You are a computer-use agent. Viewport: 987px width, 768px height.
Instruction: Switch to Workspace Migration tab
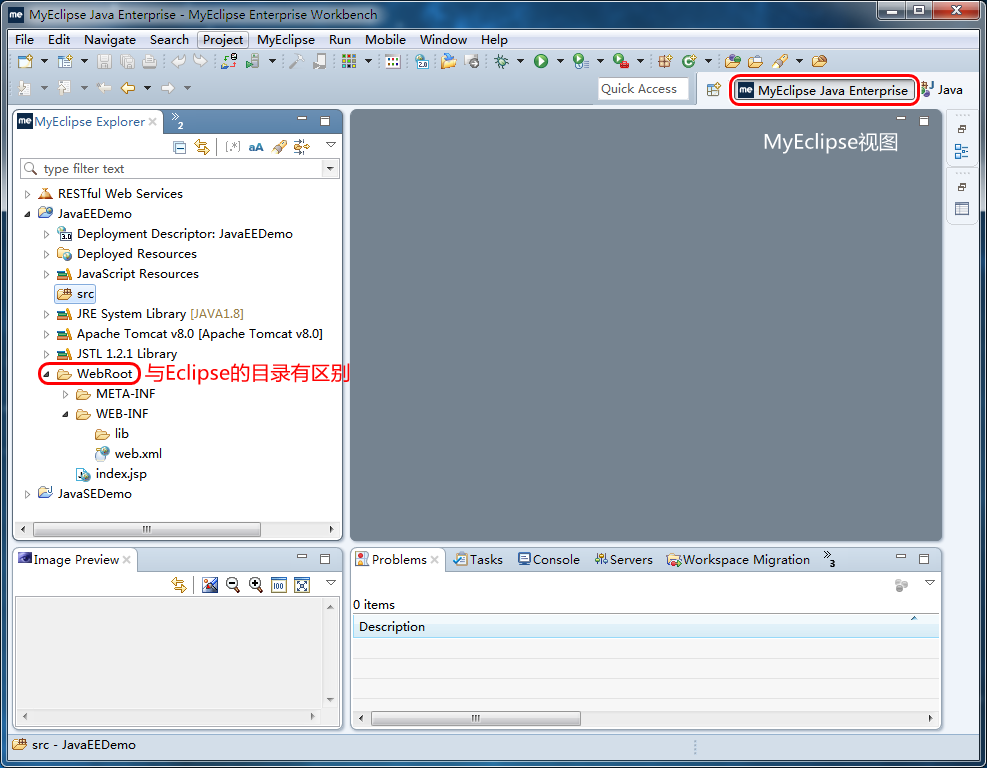coord(738,560)
